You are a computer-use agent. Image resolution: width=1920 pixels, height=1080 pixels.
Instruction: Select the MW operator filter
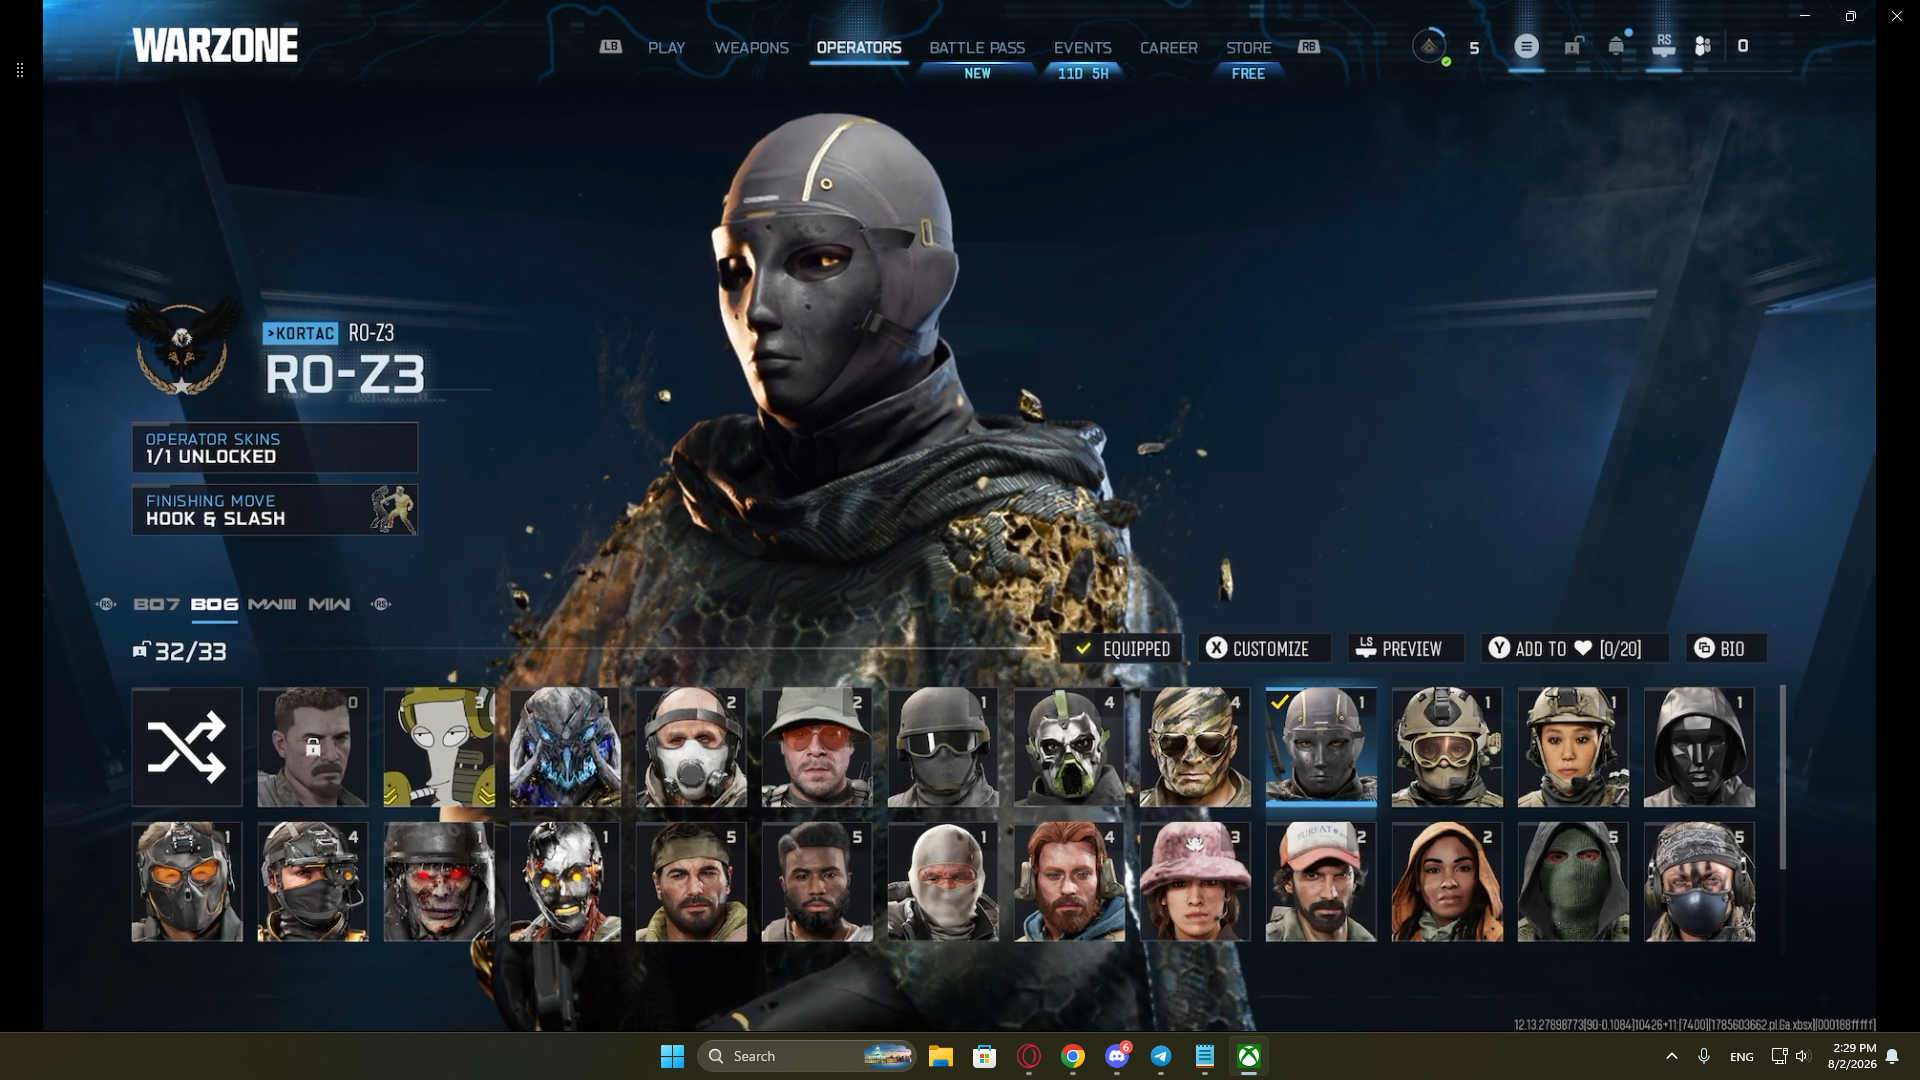coord(329,604)
